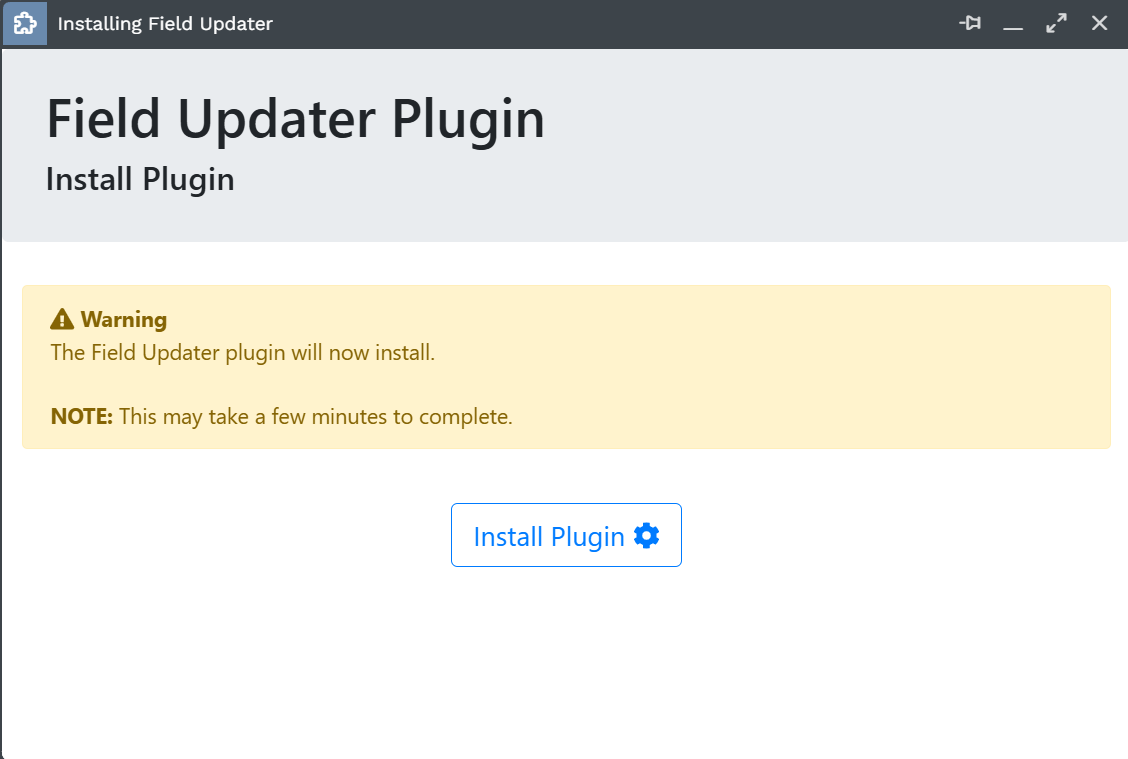The image size is (1128, 759).
Task: Close the Installing Field Updater window
Action: pos(1099,23)
